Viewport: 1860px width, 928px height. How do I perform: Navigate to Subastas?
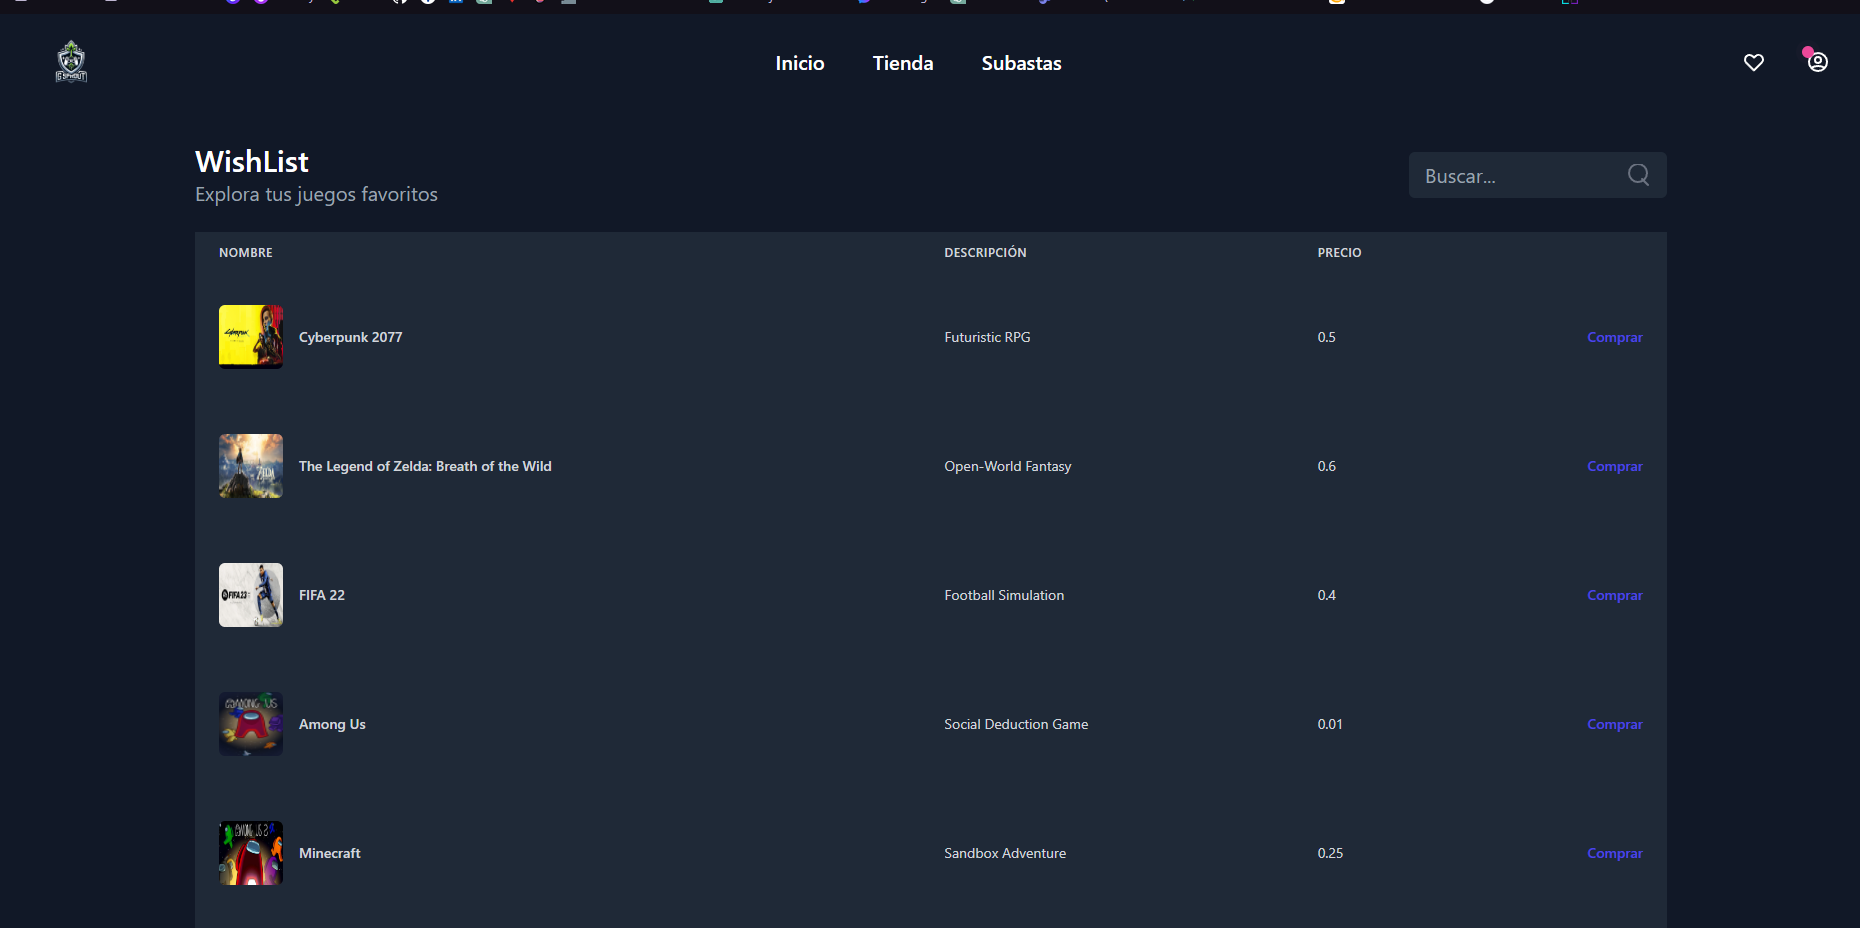click(x=1021, y=63)
